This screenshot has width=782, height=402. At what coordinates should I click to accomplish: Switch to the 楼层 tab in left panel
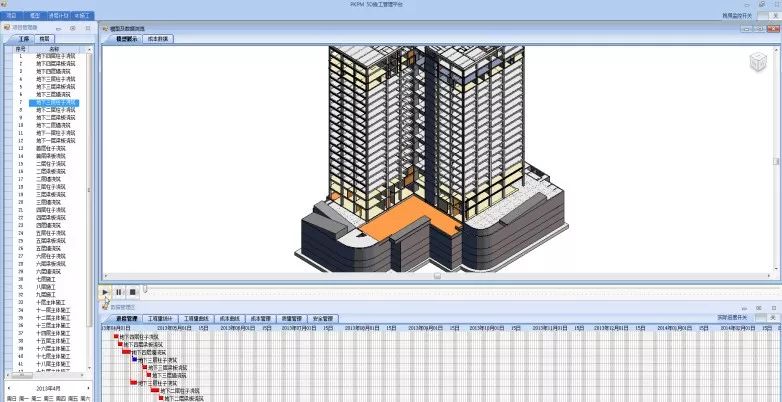point(44,39)
